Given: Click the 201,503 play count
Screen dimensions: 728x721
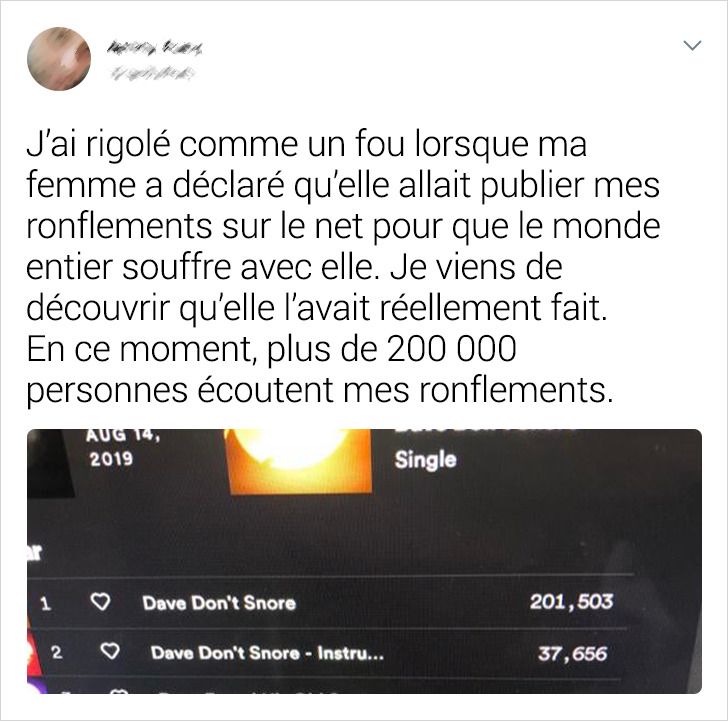Looking at the screenshot, I should pos(572,602).
